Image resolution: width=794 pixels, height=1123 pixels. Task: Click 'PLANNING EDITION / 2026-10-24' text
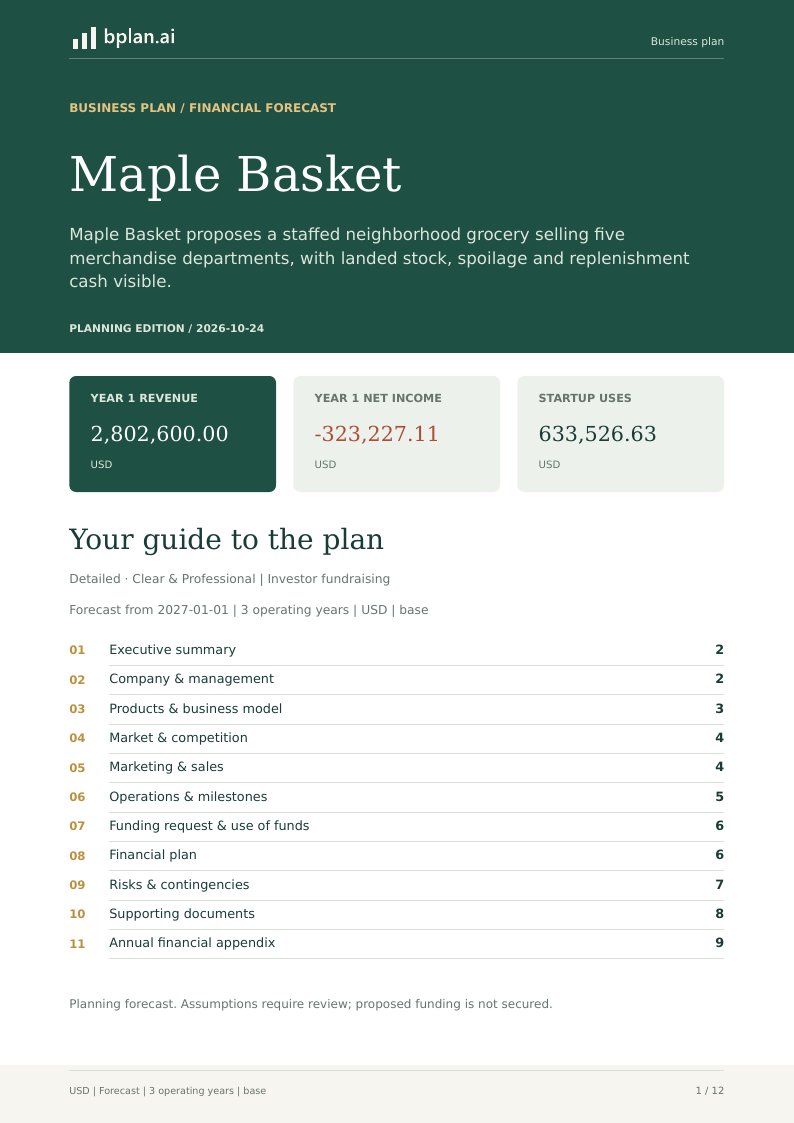pyautogui.click(x=166, y=328)
